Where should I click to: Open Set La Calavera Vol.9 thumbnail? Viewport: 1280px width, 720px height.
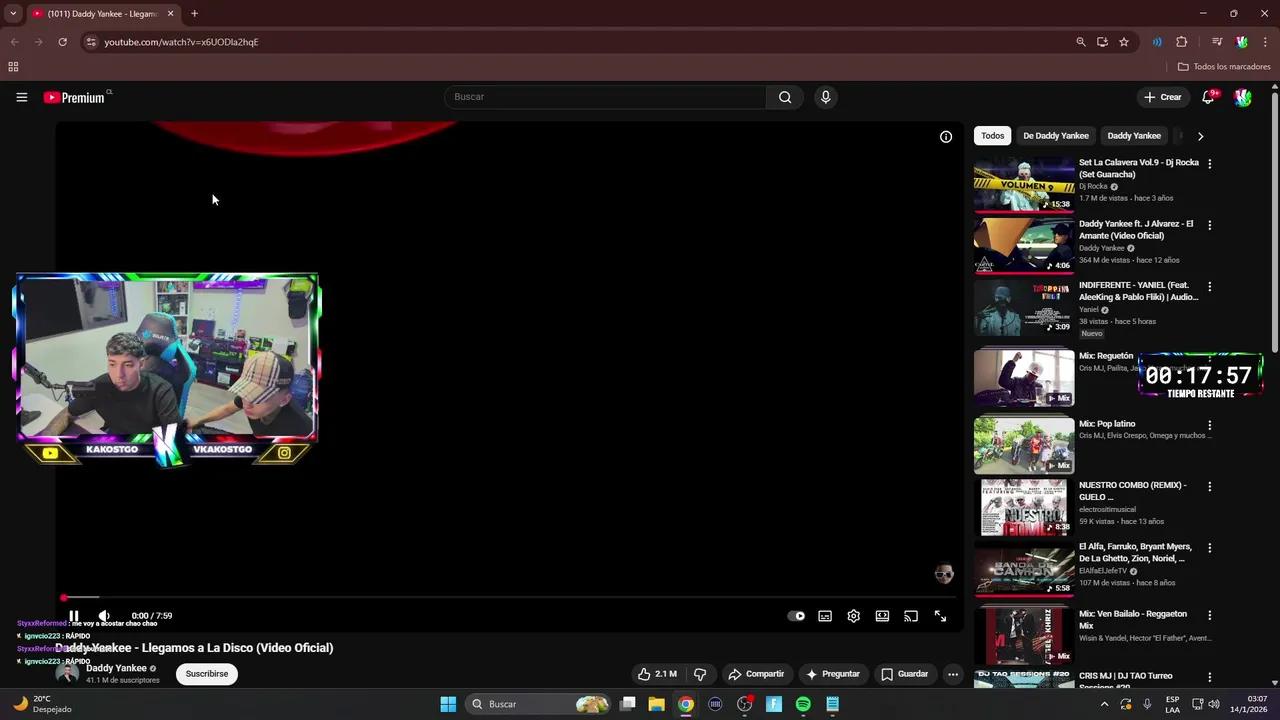[1024, 184]
